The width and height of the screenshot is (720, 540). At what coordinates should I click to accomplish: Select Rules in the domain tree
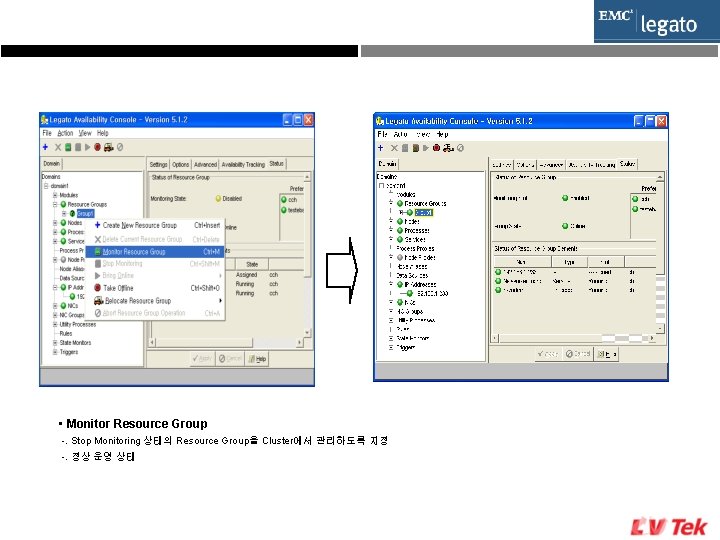click(x=66, y=333)
